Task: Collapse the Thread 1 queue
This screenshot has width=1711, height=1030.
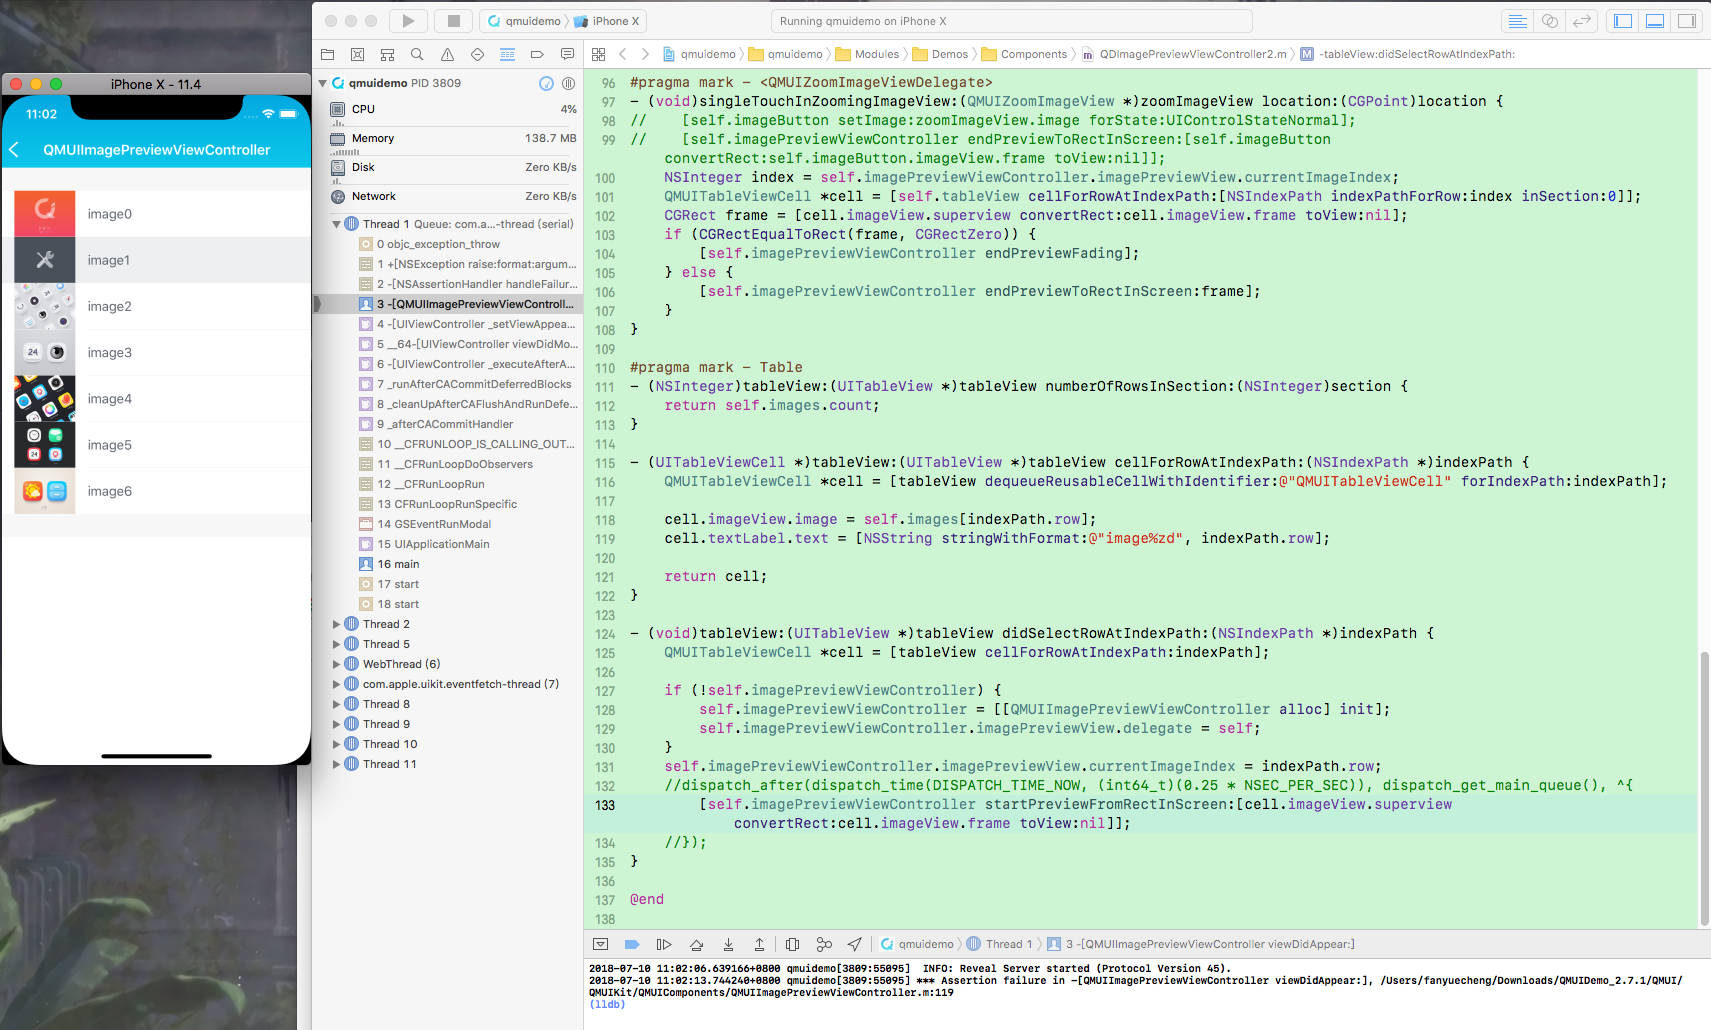Action: pos(337,224)
